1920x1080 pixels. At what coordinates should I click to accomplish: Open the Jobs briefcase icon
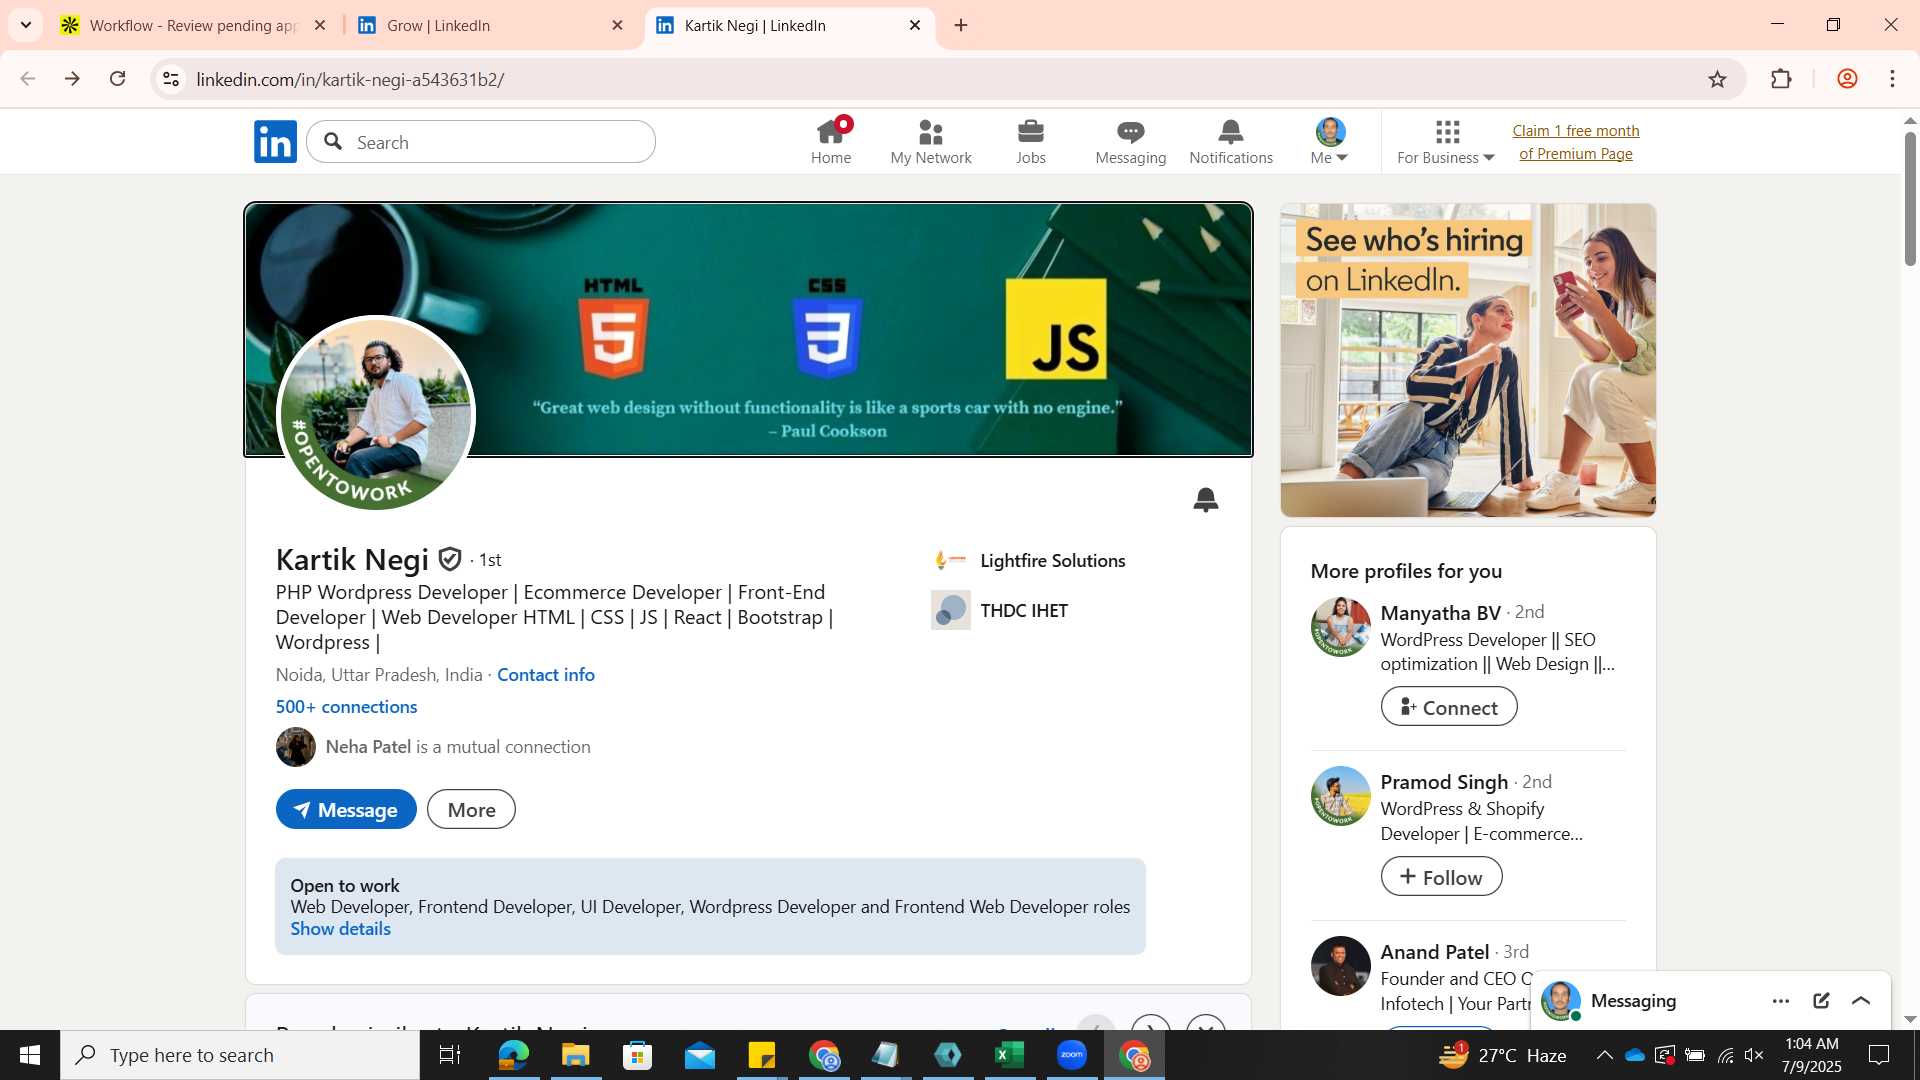click(1031, 142)
